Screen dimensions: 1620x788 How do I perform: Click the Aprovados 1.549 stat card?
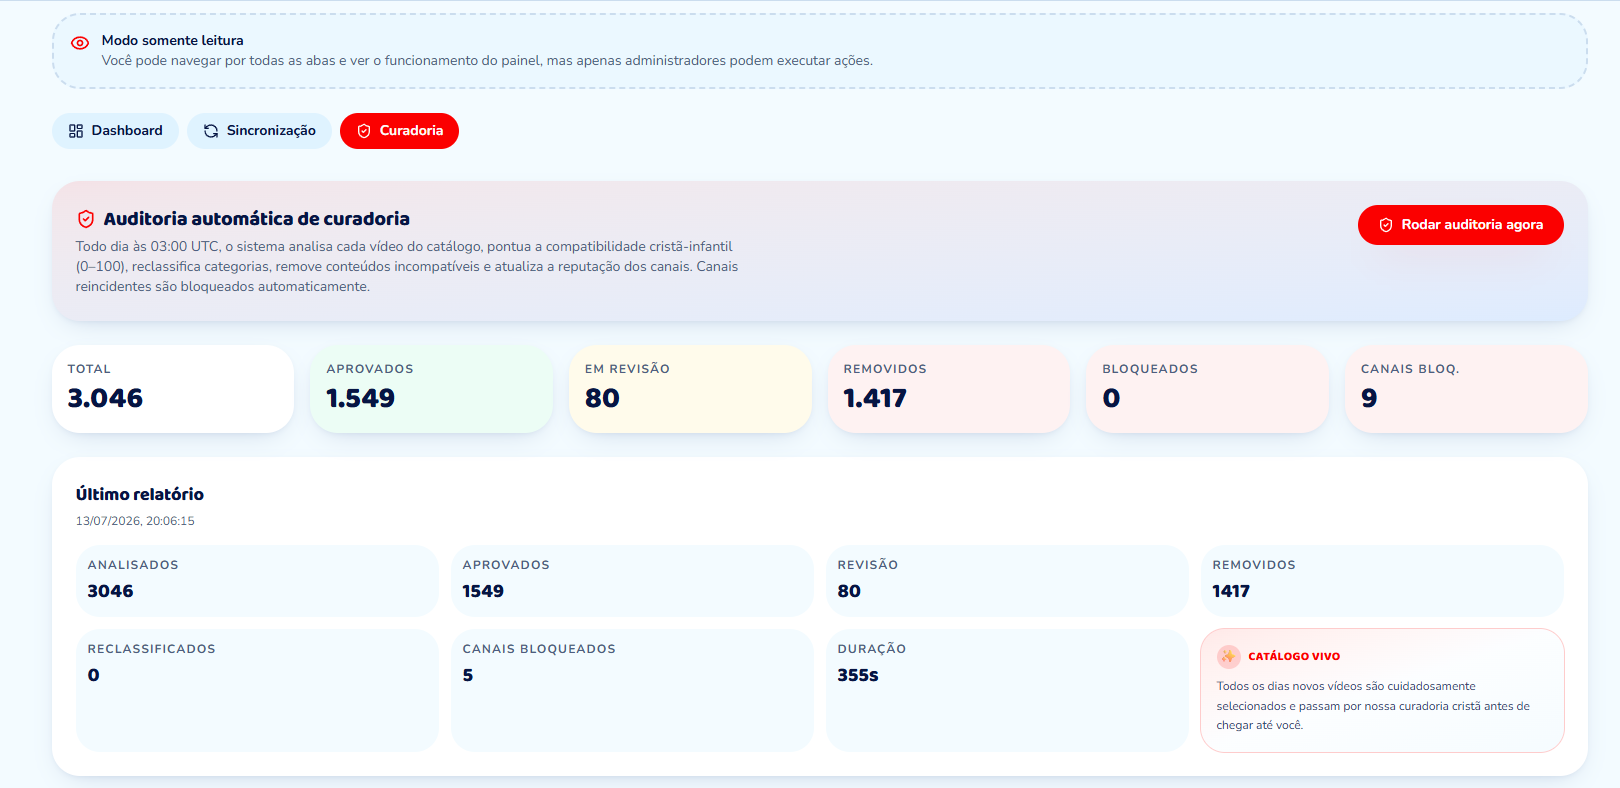(x=431, y=389)
